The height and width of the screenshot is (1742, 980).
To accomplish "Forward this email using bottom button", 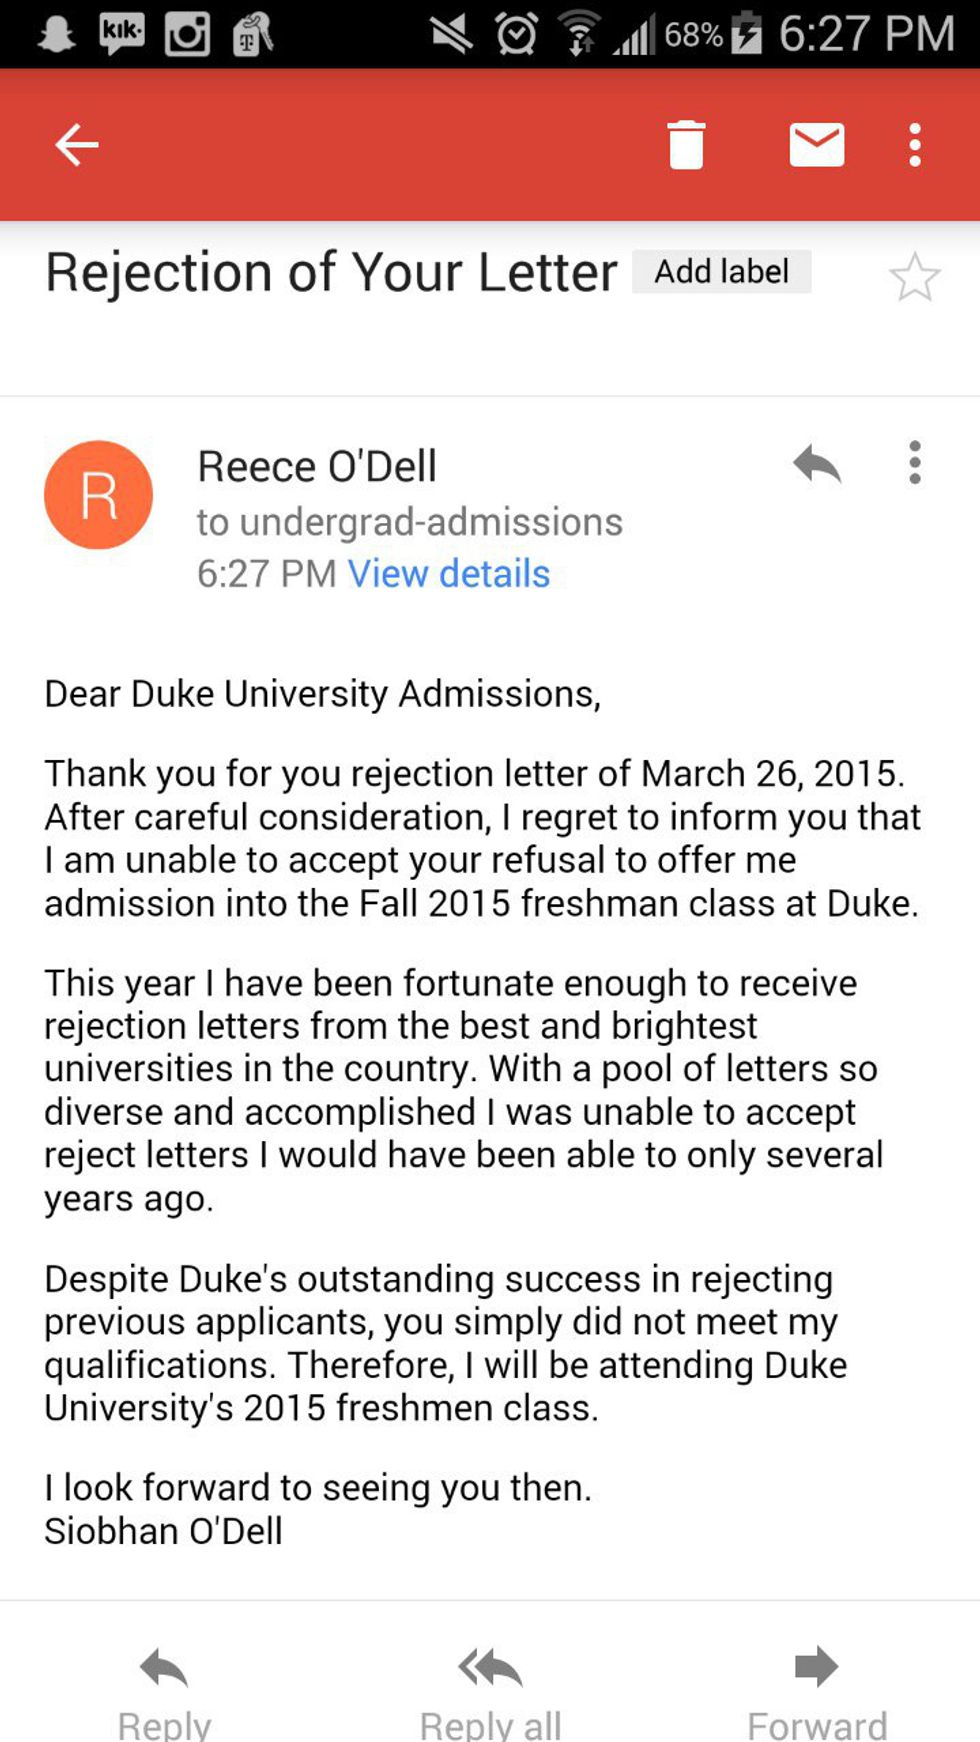I will 816,1690.
